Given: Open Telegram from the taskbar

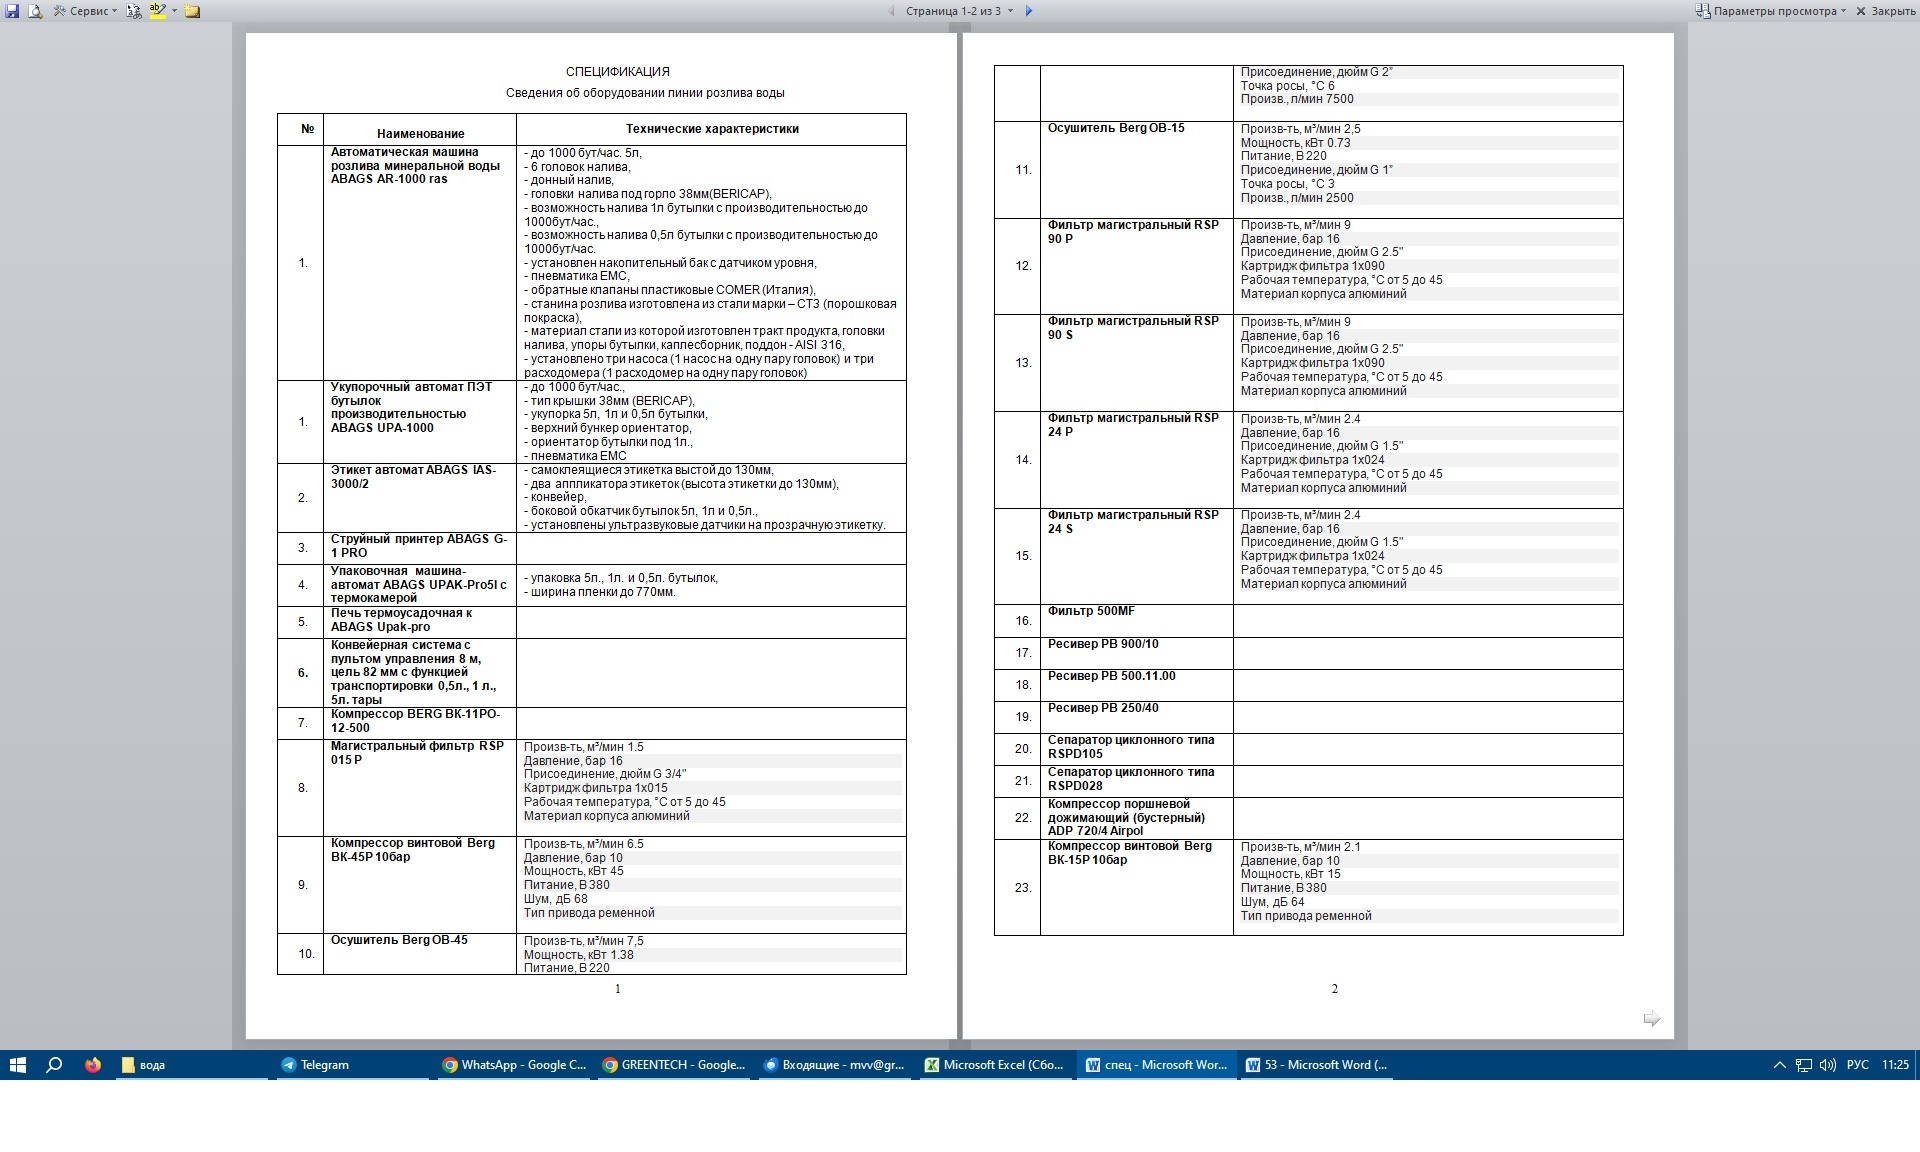Looking at the screenshot, I should point(315,1065).
